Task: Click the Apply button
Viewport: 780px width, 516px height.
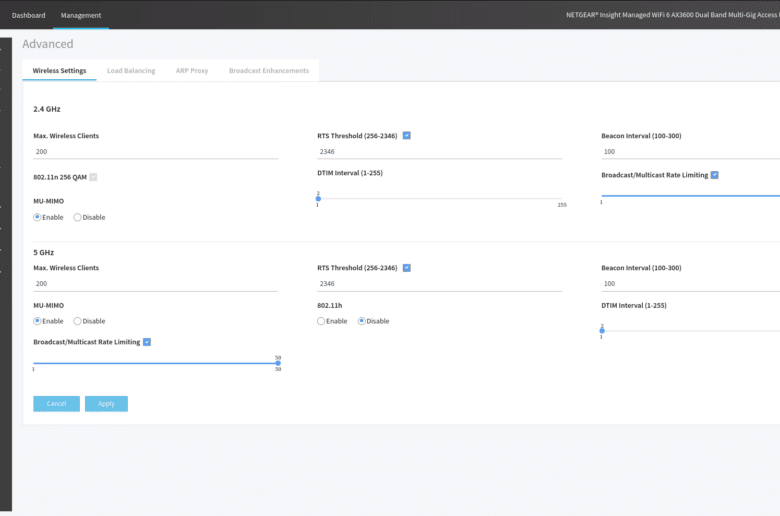Action: pos(106,404)
